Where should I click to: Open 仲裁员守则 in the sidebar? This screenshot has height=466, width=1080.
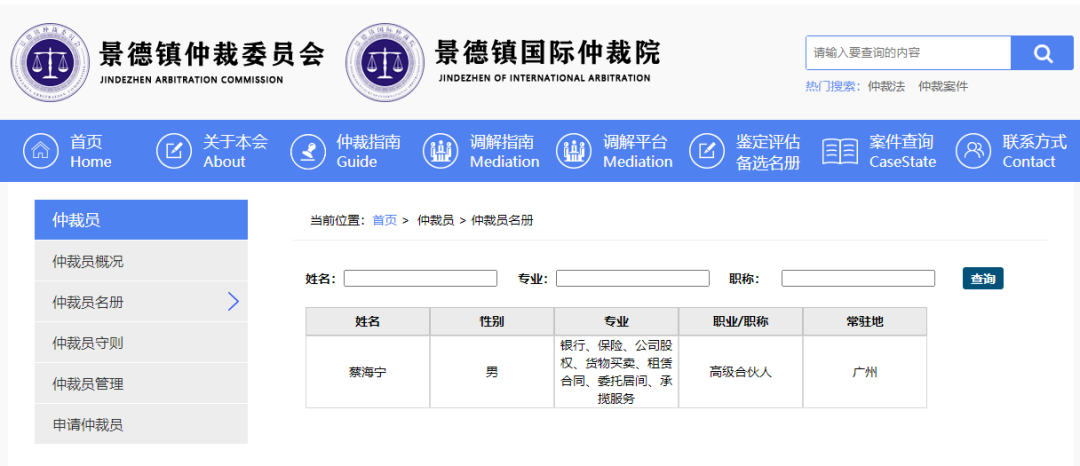141,343
